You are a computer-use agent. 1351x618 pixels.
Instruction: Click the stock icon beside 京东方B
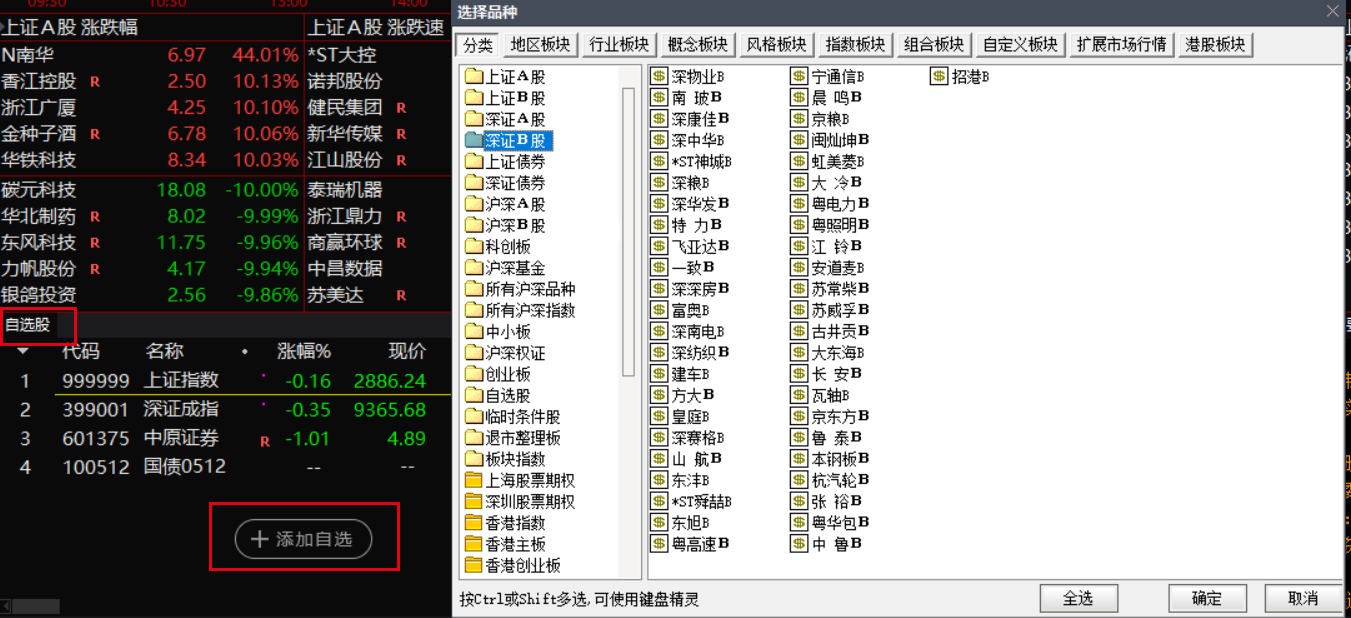click(799, 416)
